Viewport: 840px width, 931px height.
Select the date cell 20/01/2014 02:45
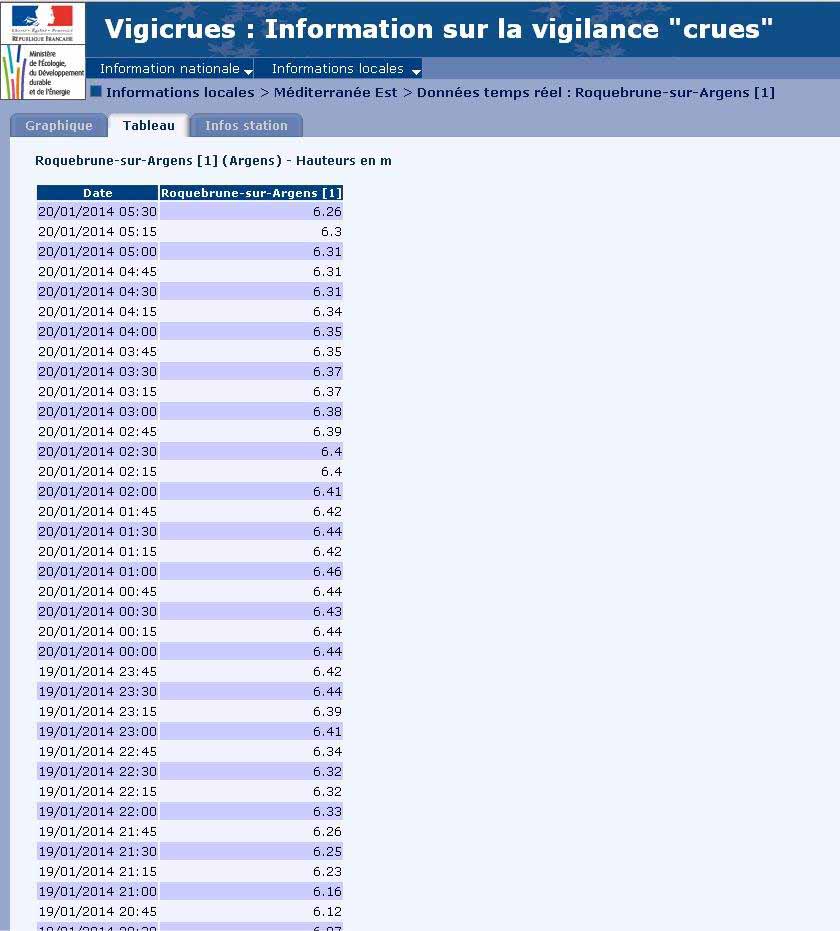(97, 431)
